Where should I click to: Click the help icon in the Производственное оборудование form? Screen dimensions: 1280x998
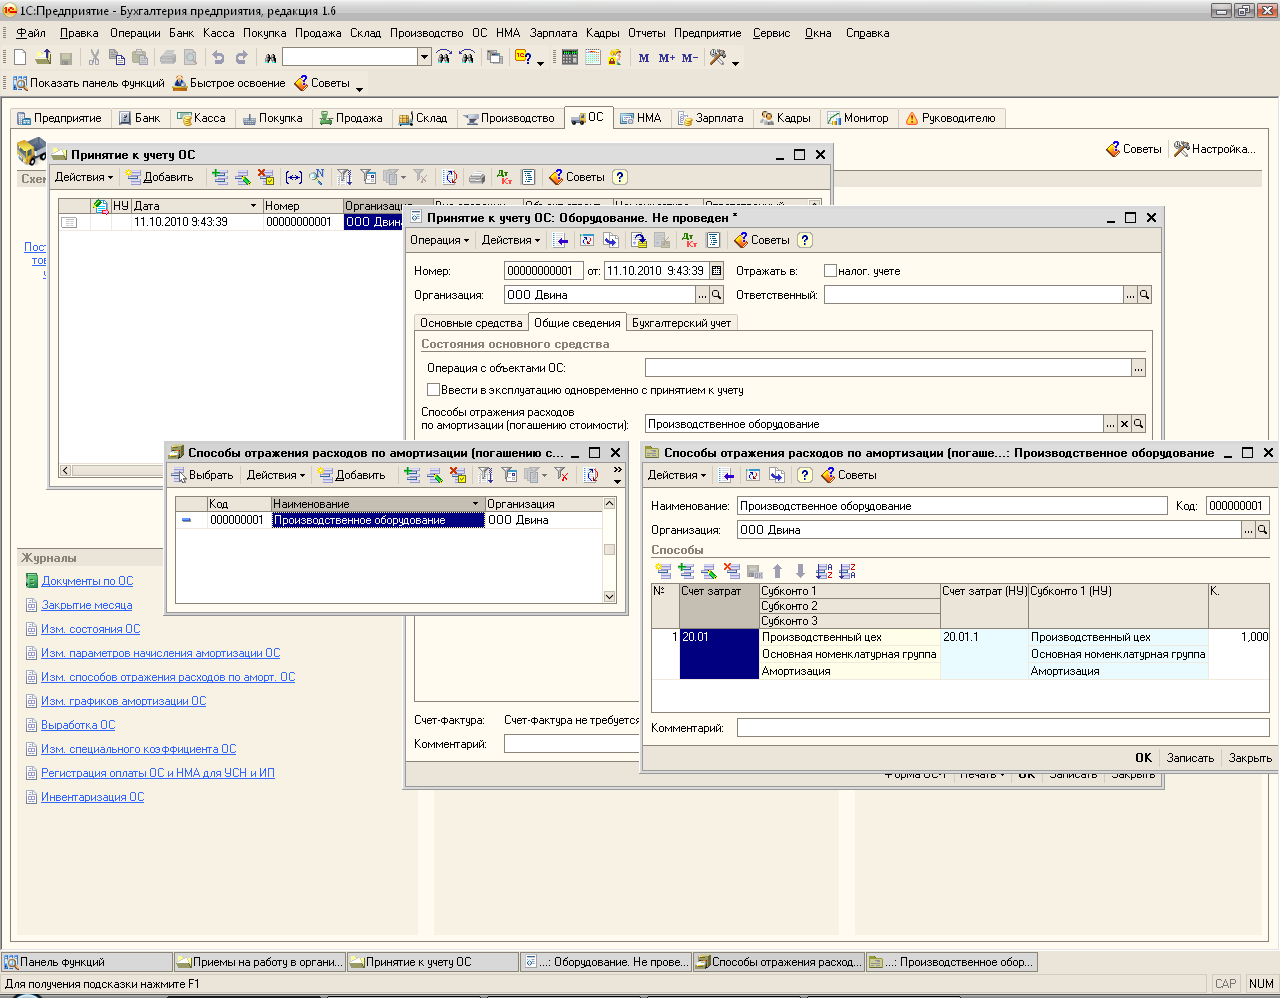(x=805, y=475)
